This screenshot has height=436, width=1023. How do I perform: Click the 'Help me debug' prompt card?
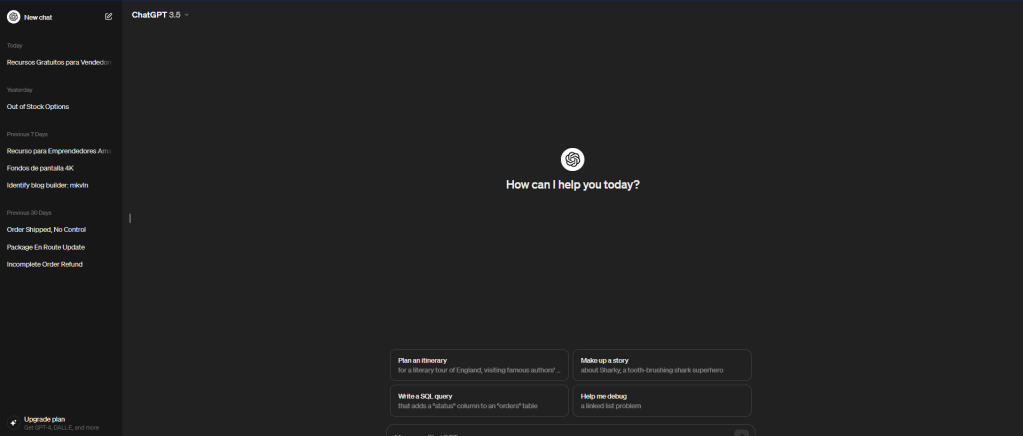pos(661,401)
